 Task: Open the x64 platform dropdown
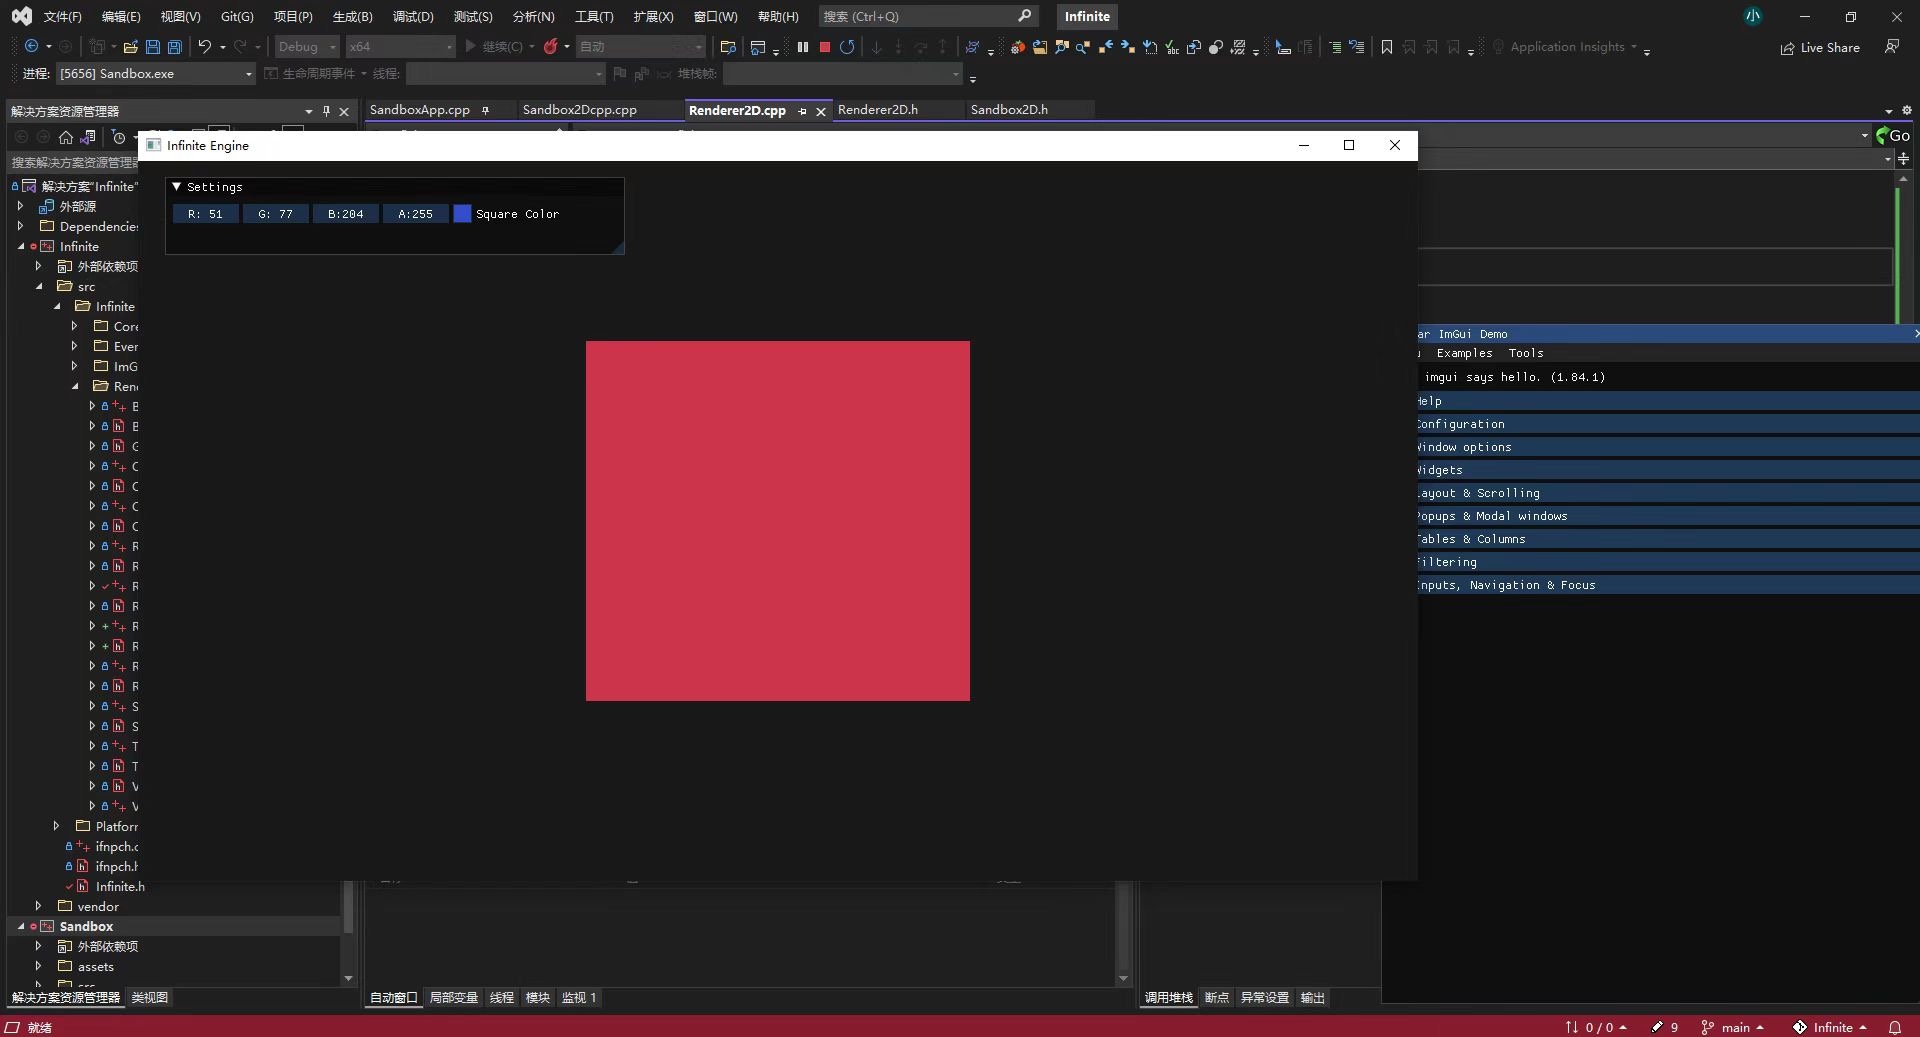click(x=400, y=47)
